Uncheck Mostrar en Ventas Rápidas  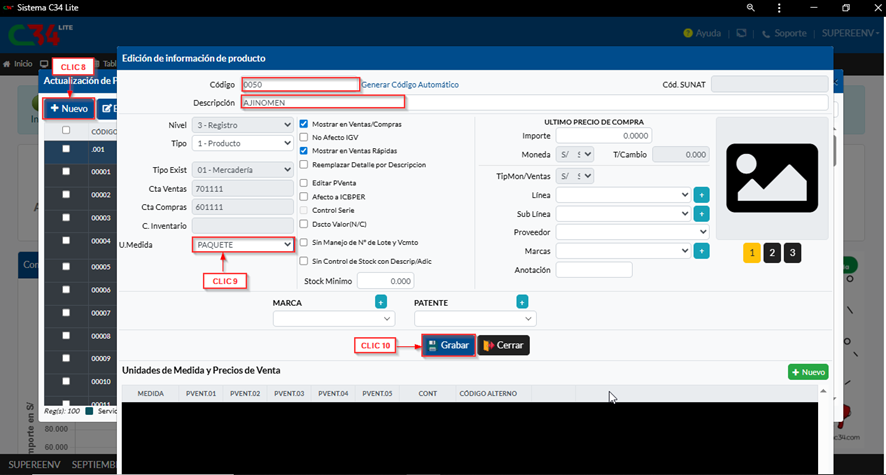[x=305, y=150]
